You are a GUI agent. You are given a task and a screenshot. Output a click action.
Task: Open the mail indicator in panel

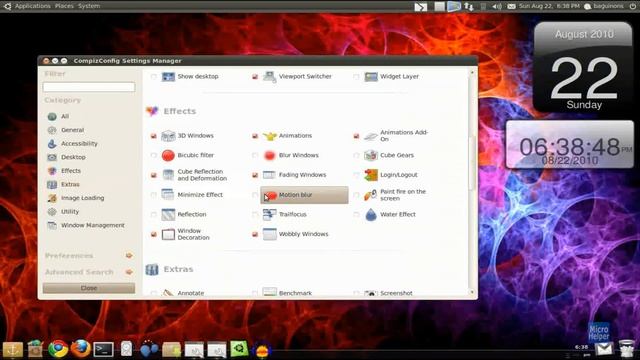511,7
